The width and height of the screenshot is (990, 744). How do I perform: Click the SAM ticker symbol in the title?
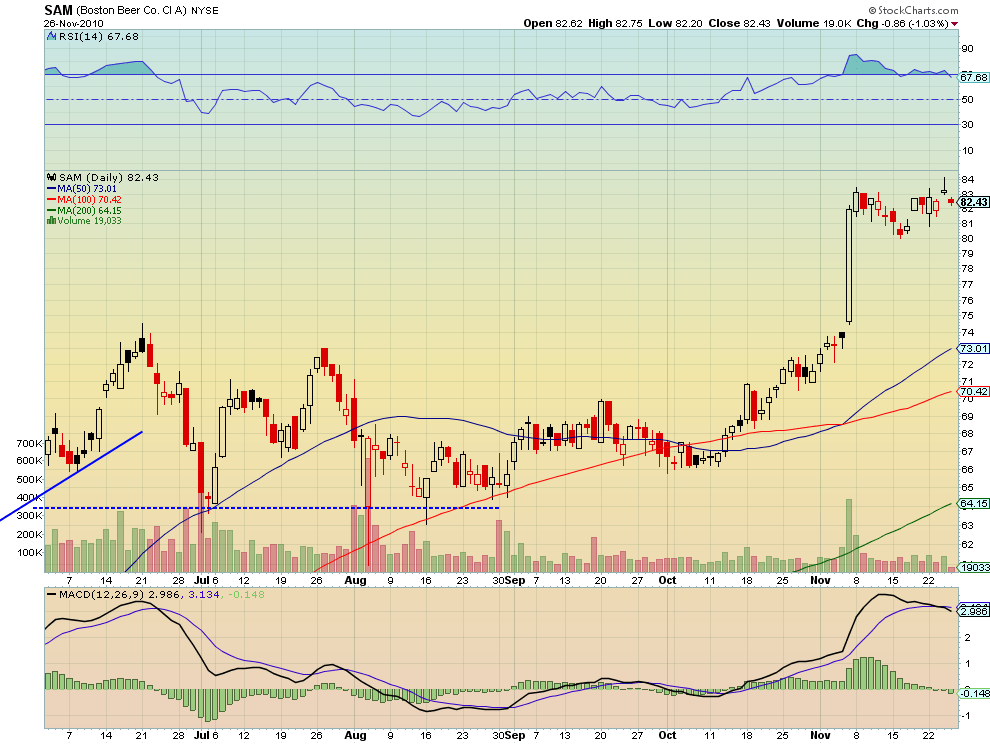(59, 10)
